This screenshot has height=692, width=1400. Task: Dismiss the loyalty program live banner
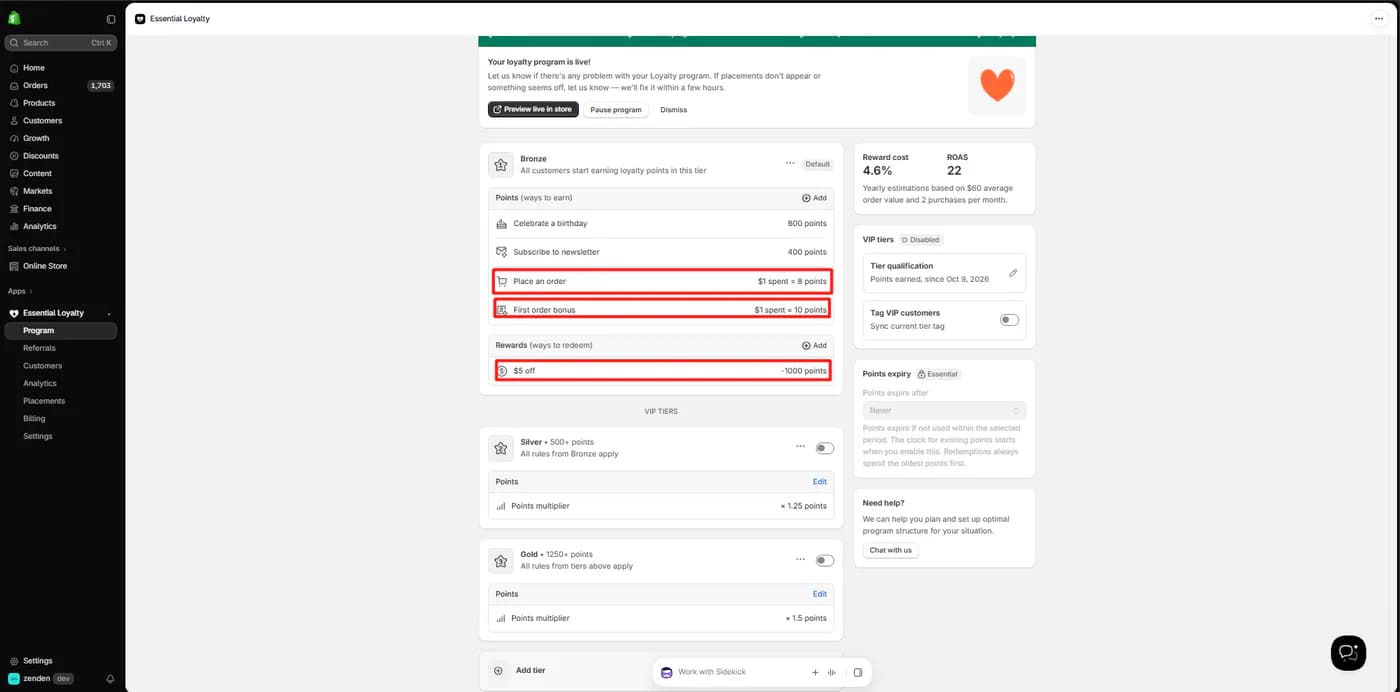(x=674, y=109)
